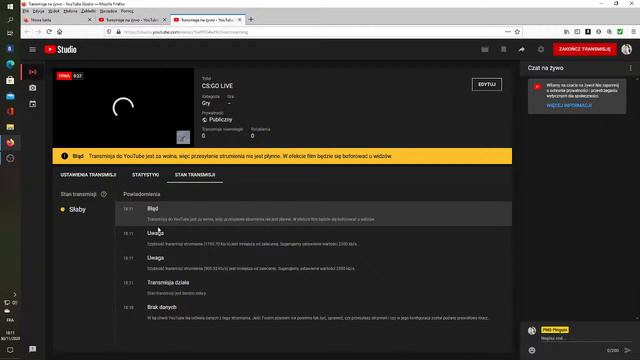Open Windows notification center icon

pos(10,350)
